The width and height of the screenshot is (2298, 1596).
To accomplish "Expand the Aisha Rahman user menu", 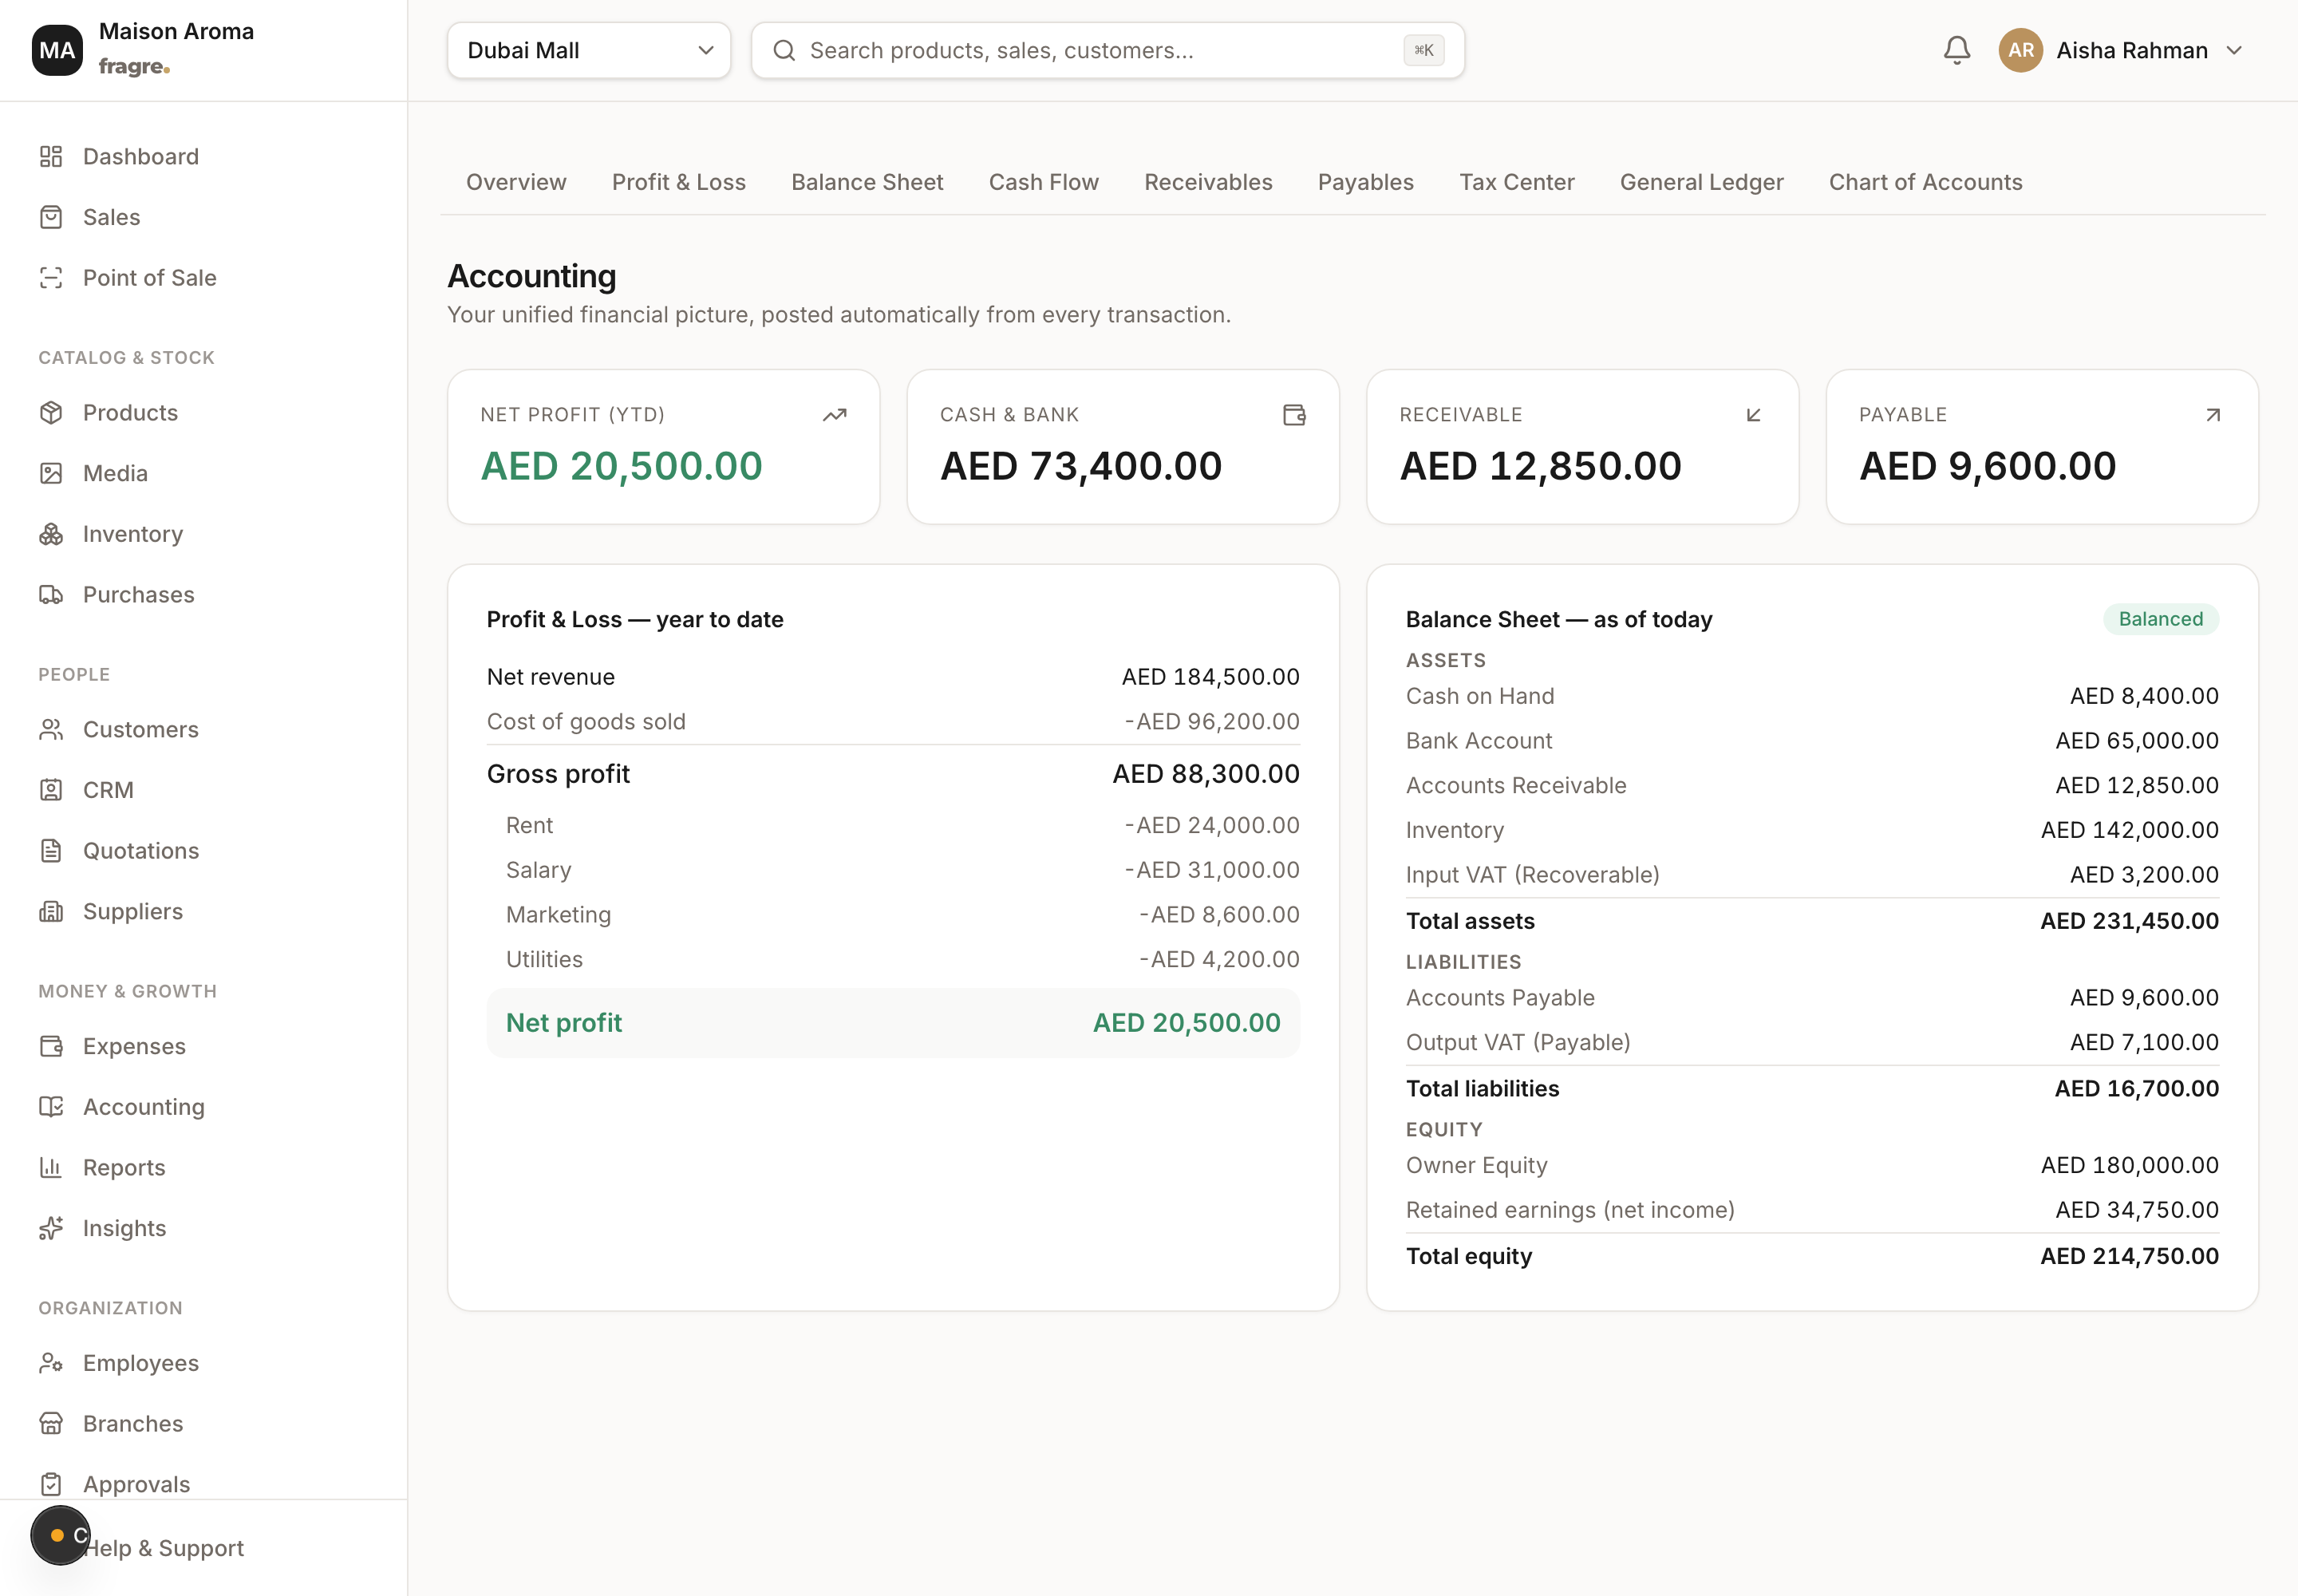I will click(2122, 50).
